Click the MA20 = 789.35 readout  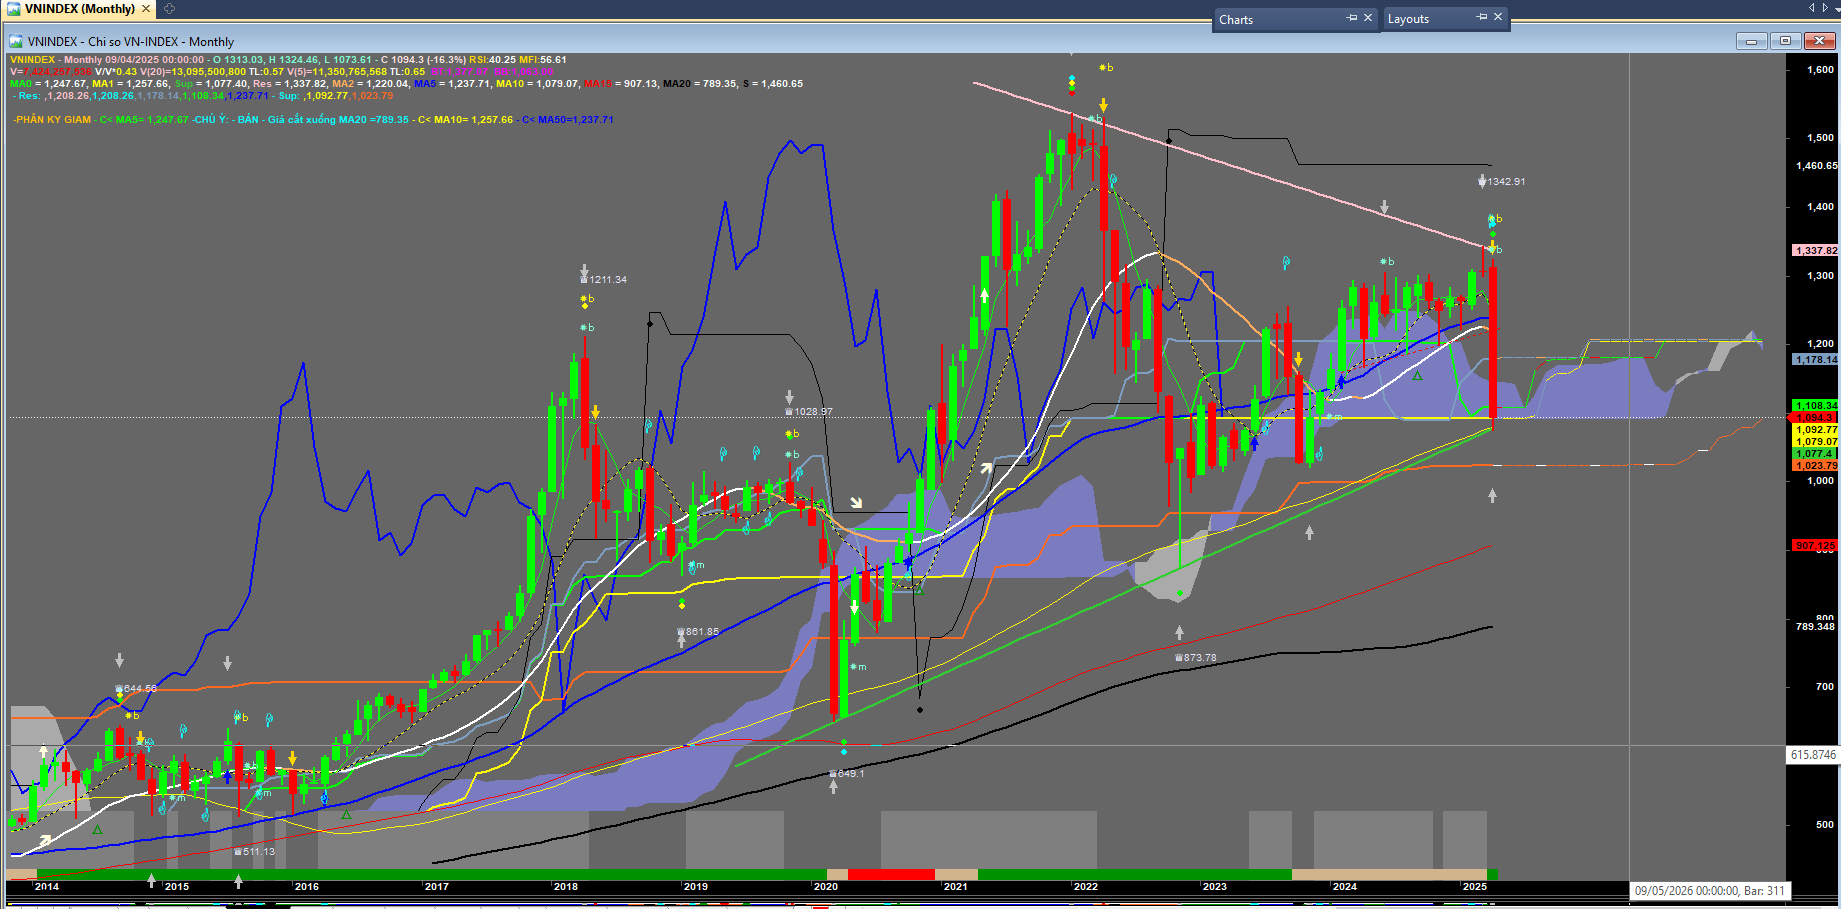point(700,84)
